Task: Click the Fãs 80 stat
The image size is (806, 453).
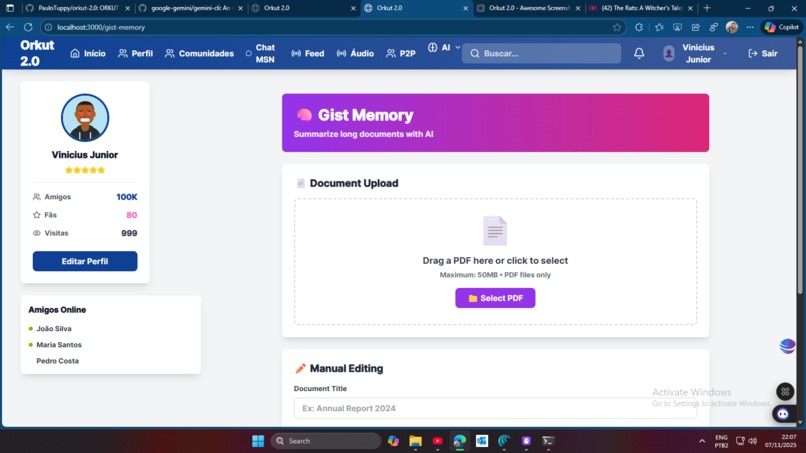Action: tap(85, 215)
